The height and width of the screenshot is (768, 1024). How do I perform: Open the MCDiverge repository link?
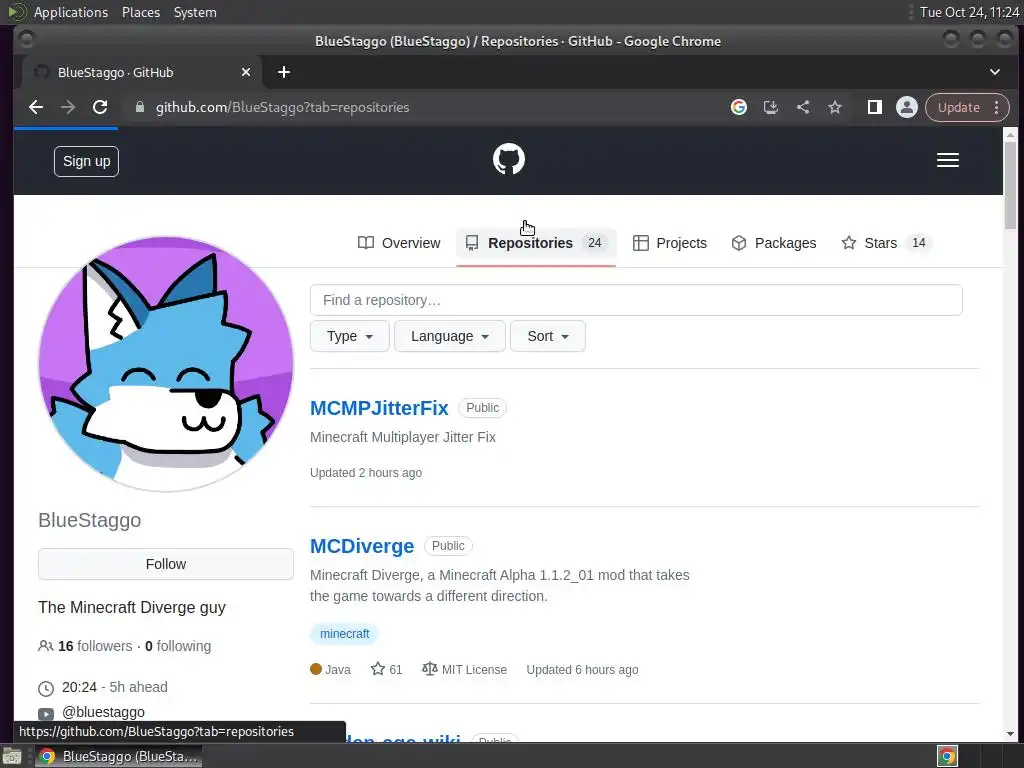362,546
